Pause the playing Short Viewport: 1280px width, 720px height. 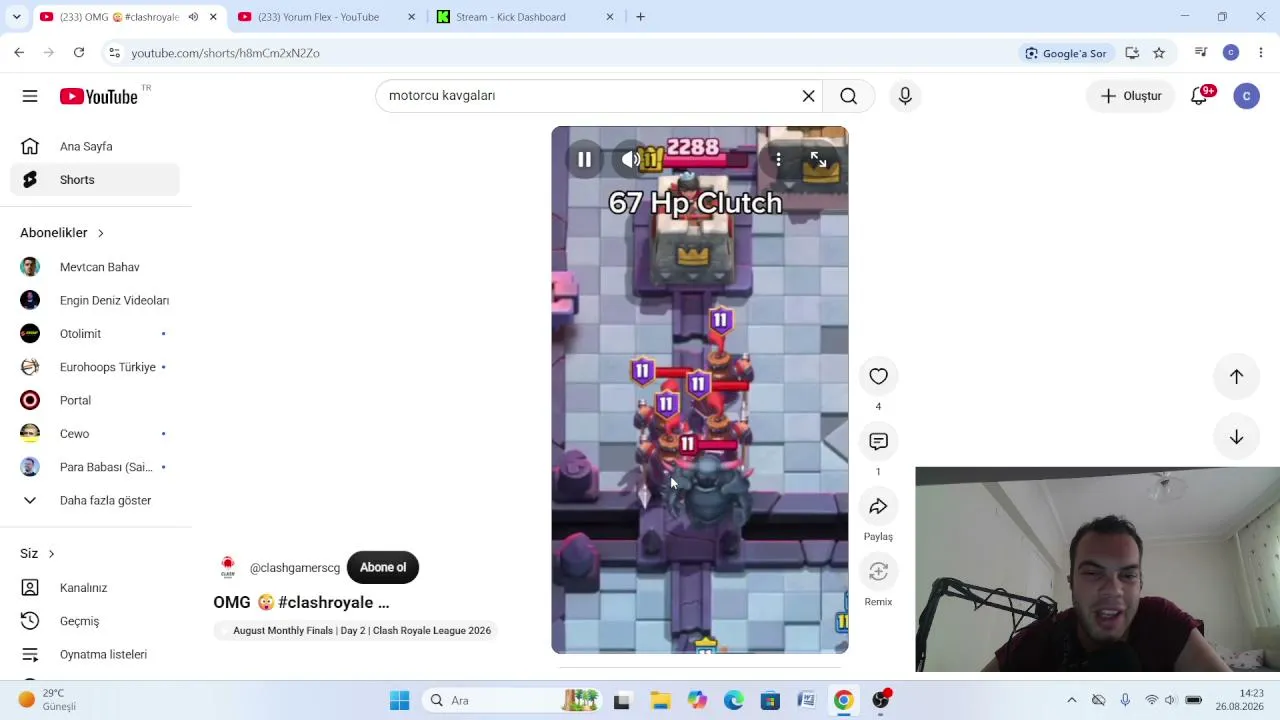point(584,159)
